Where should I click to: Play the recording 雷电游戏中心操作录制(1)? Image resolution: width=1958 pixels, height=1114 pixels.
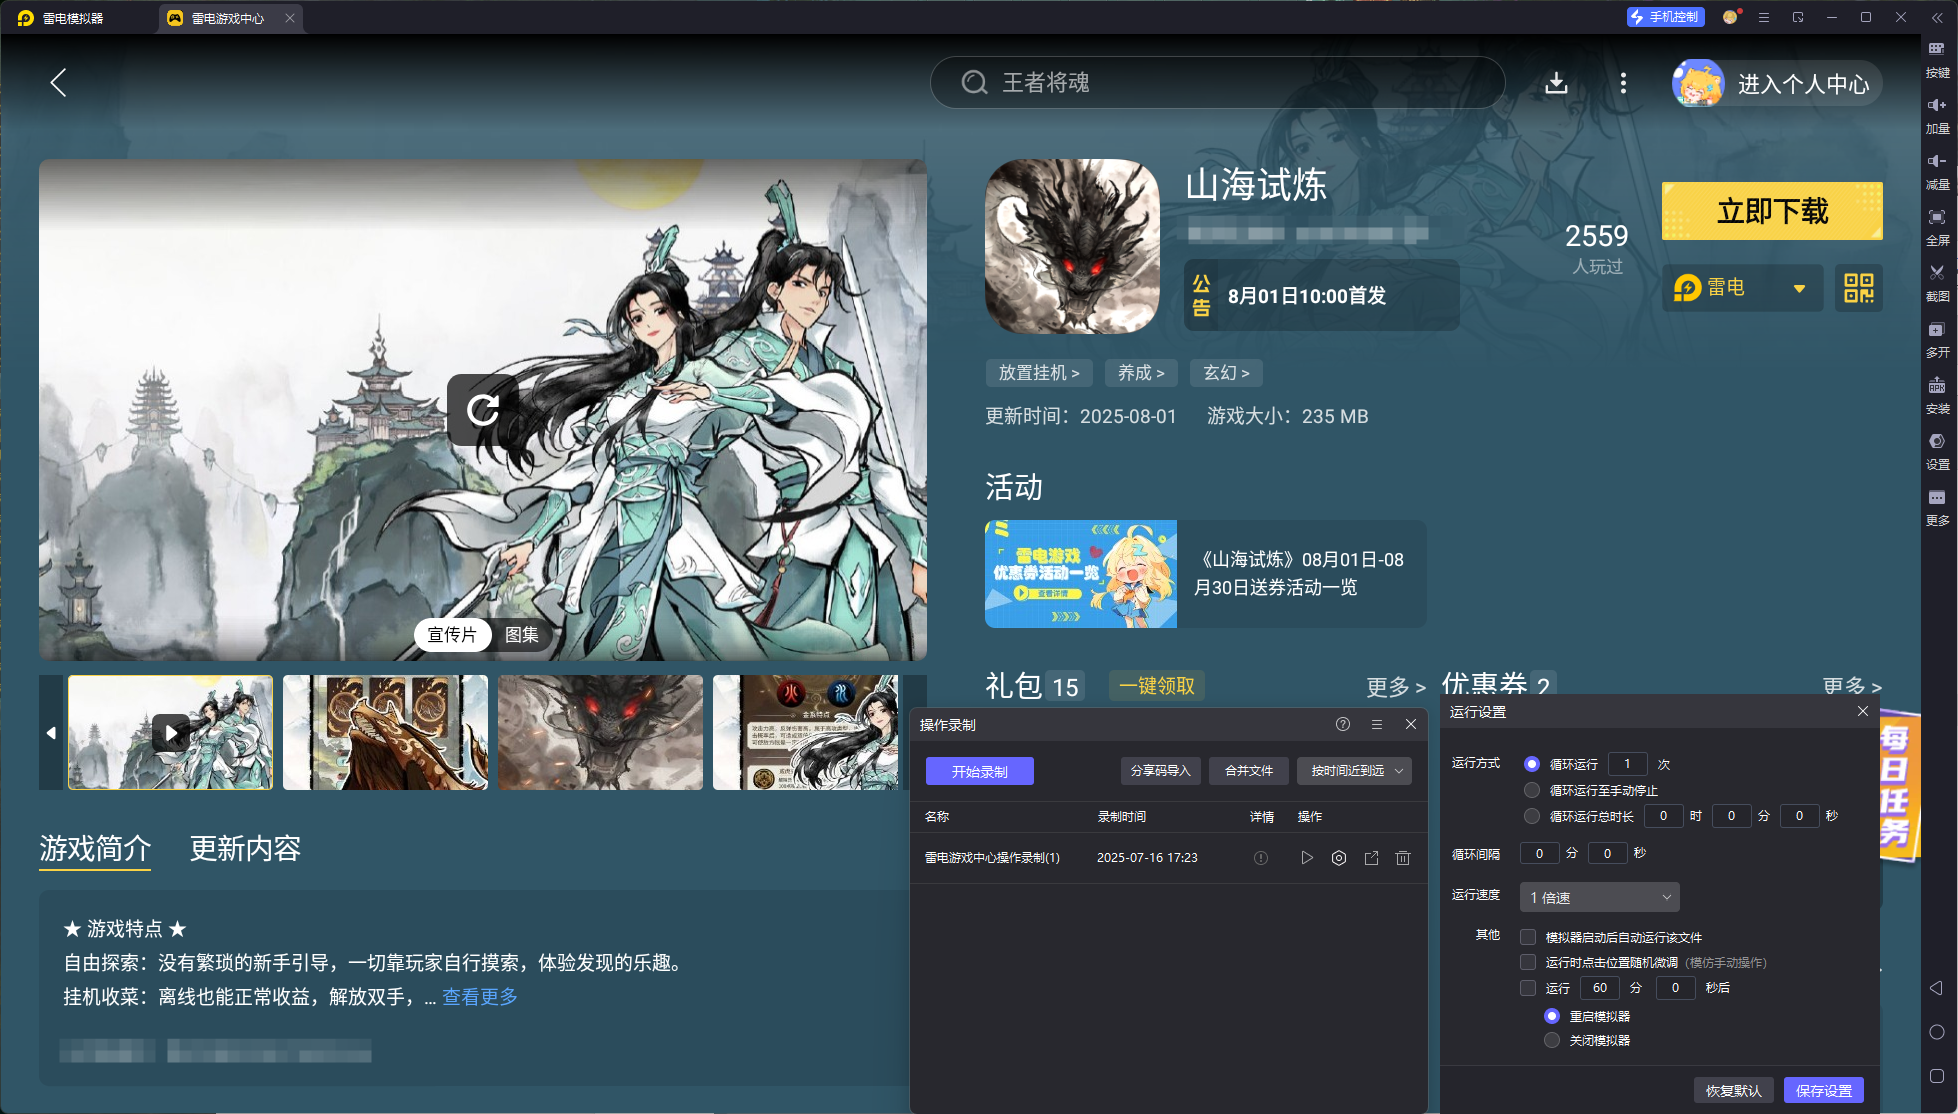[x=1307, y=858]
